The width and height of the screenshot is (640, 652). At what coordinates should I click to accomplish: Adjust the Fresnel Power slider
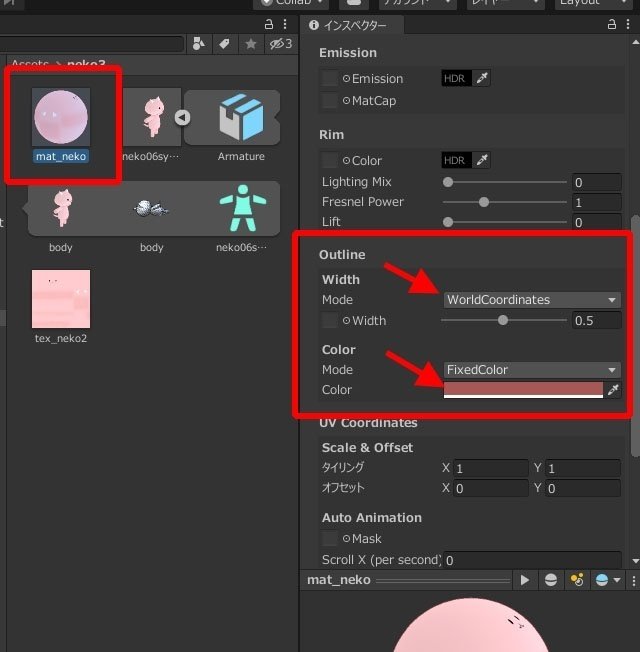point(504,202)
